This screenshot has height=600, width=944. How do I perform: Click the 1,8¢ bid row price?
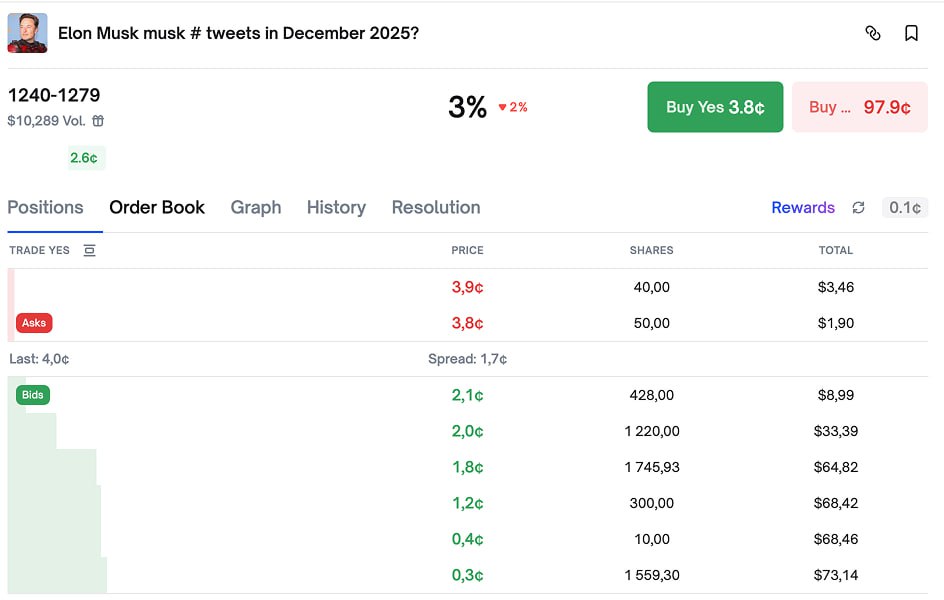click(467, 467)
